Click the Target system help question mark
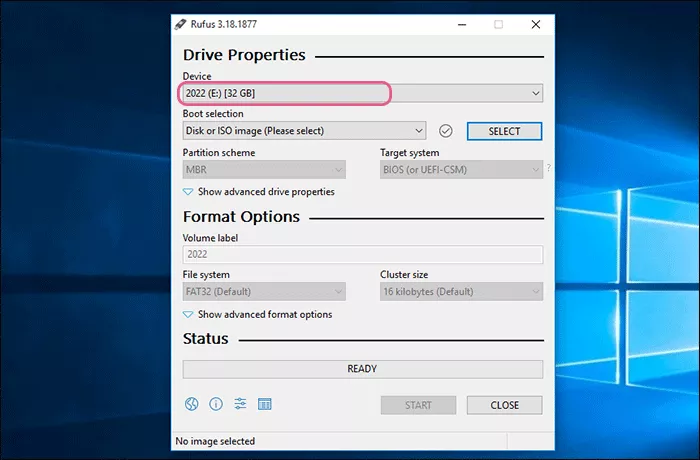The width and height of the screenshot is (700, 460). (549, 168)
